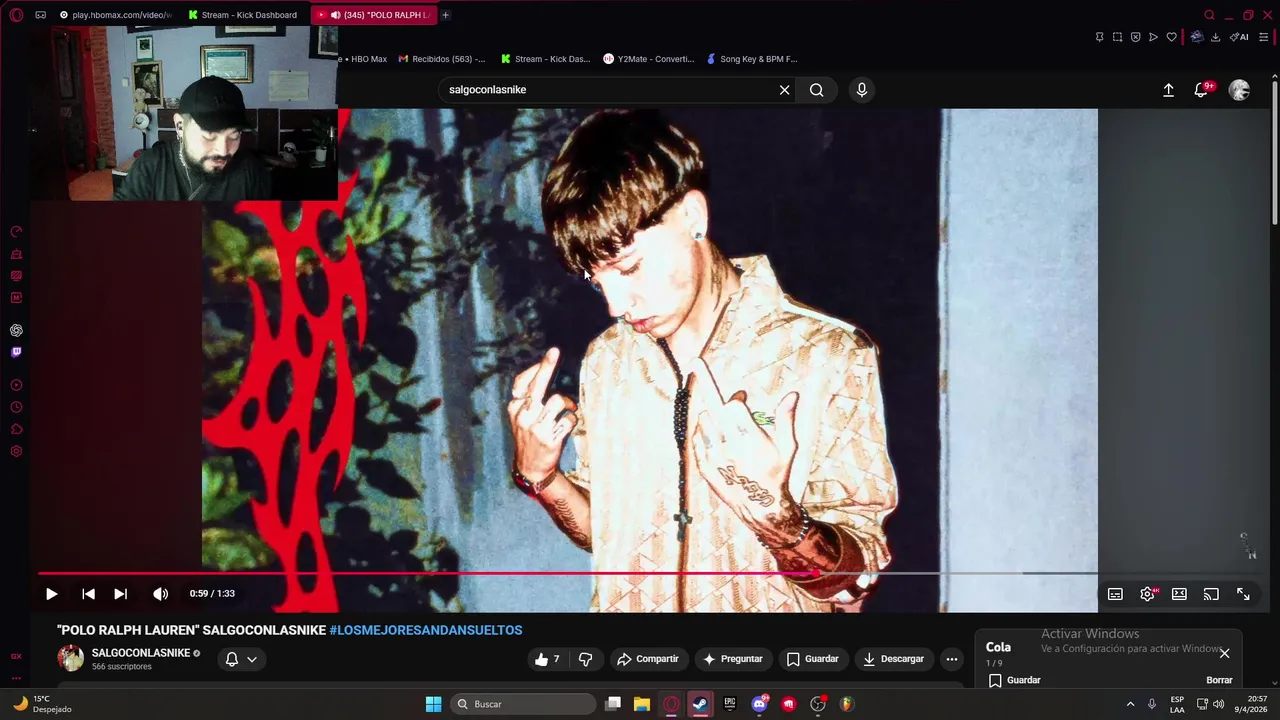
Task: Cast video to a device
Action: coord(1211,594)
